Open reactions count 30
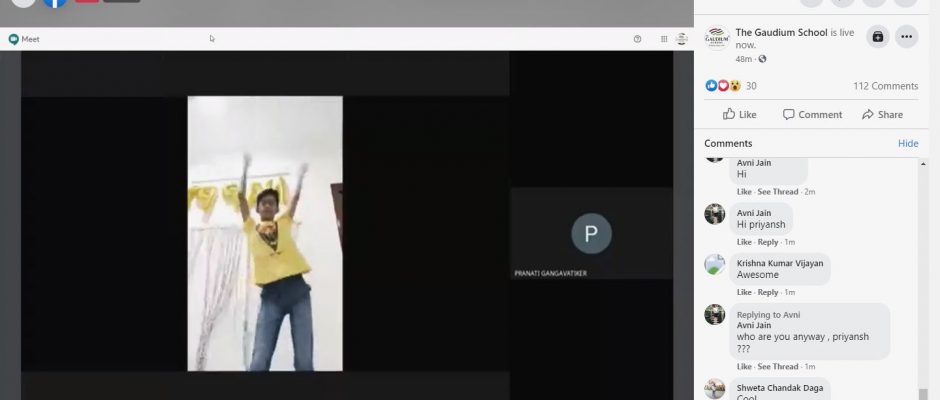 pos(751,86)
